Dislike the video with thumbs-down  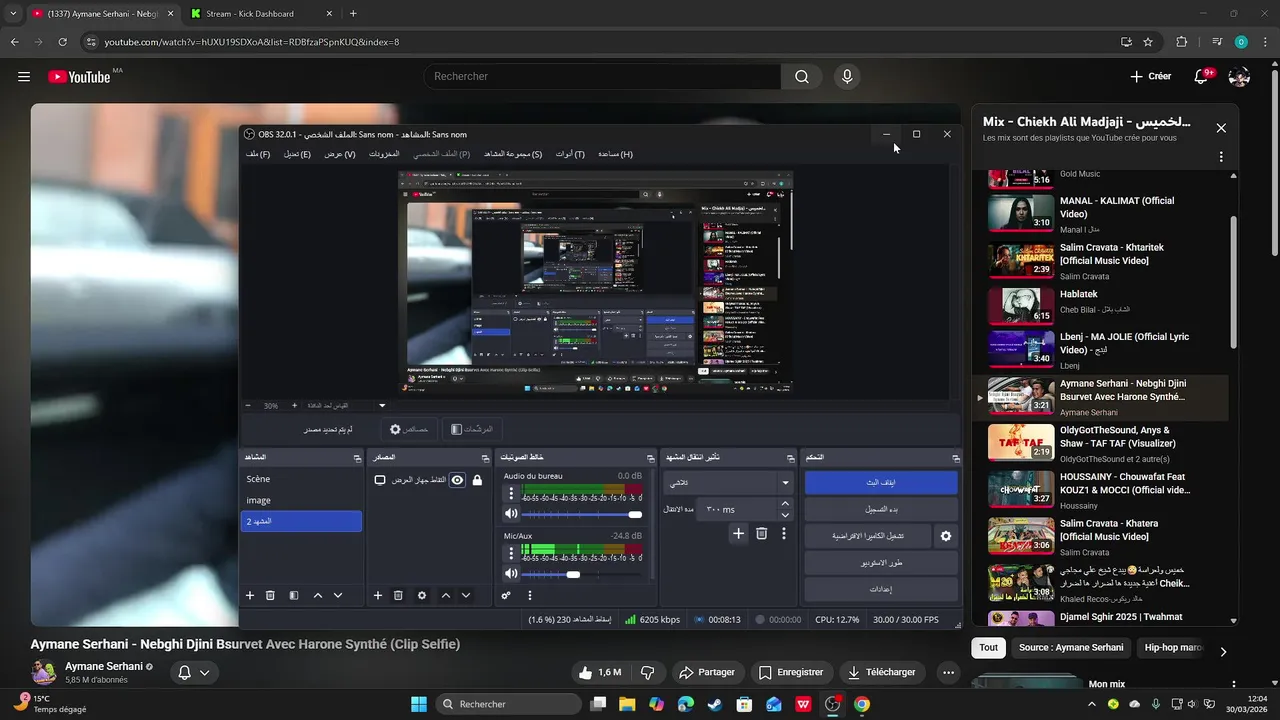(647, 672)
